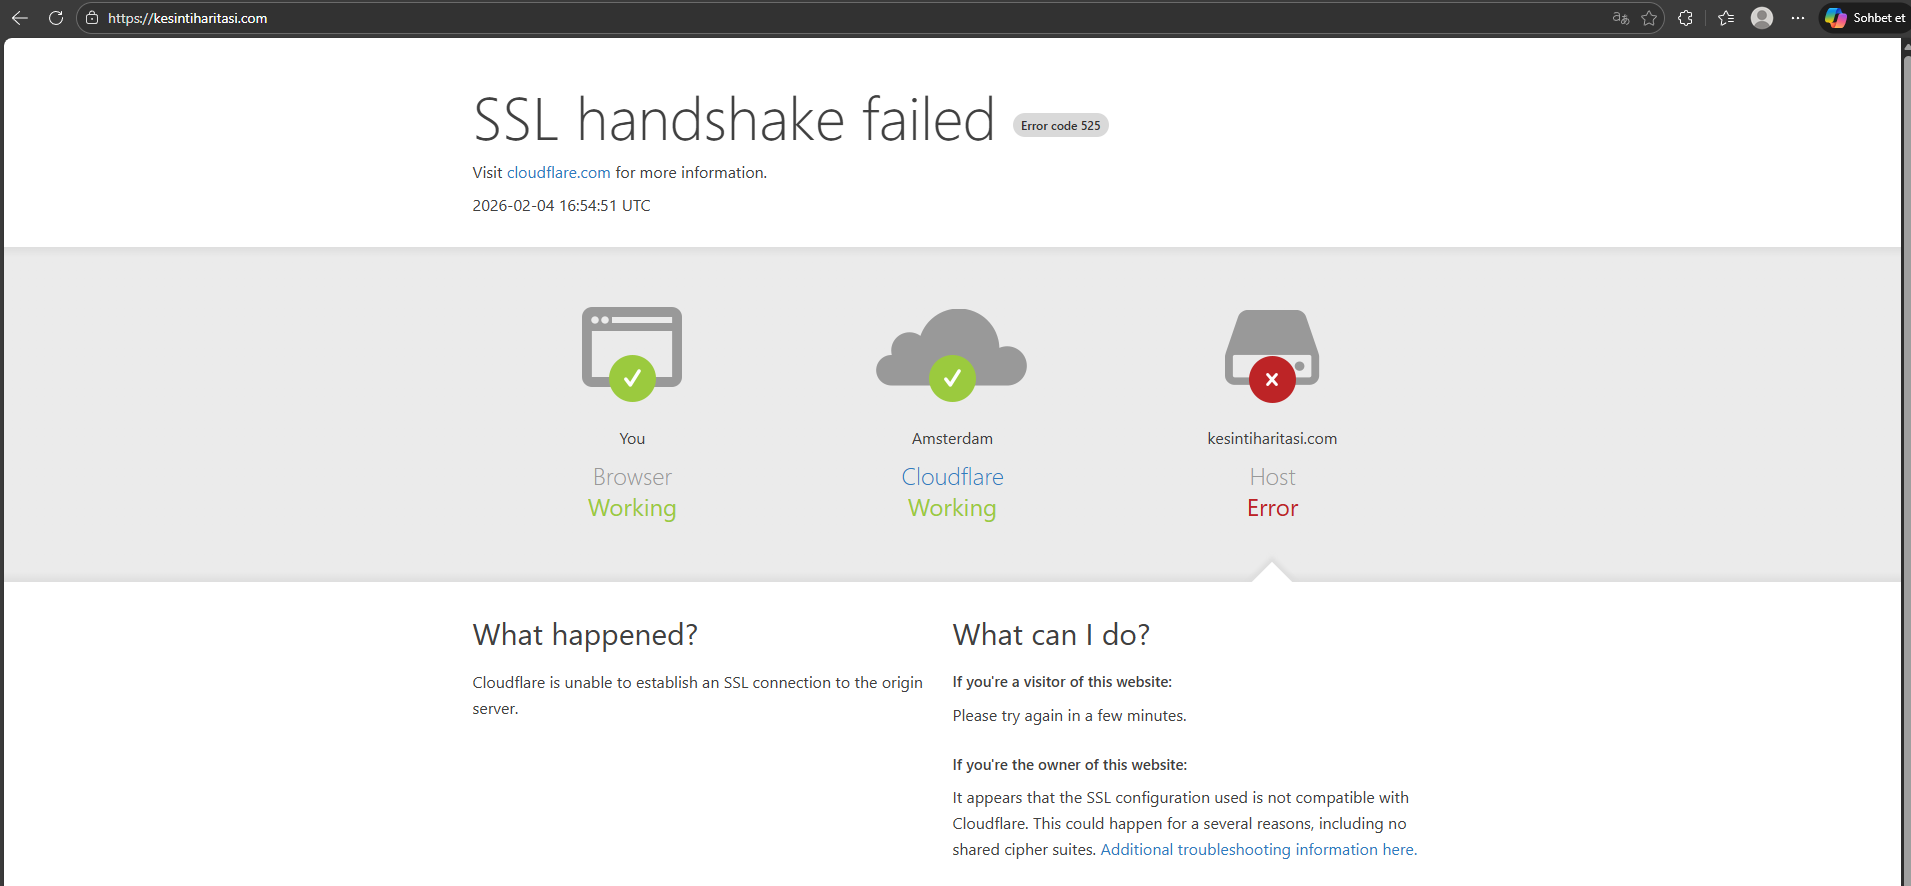
Task: Add this page to favorites with the star icon
Action: point(1649,18)
